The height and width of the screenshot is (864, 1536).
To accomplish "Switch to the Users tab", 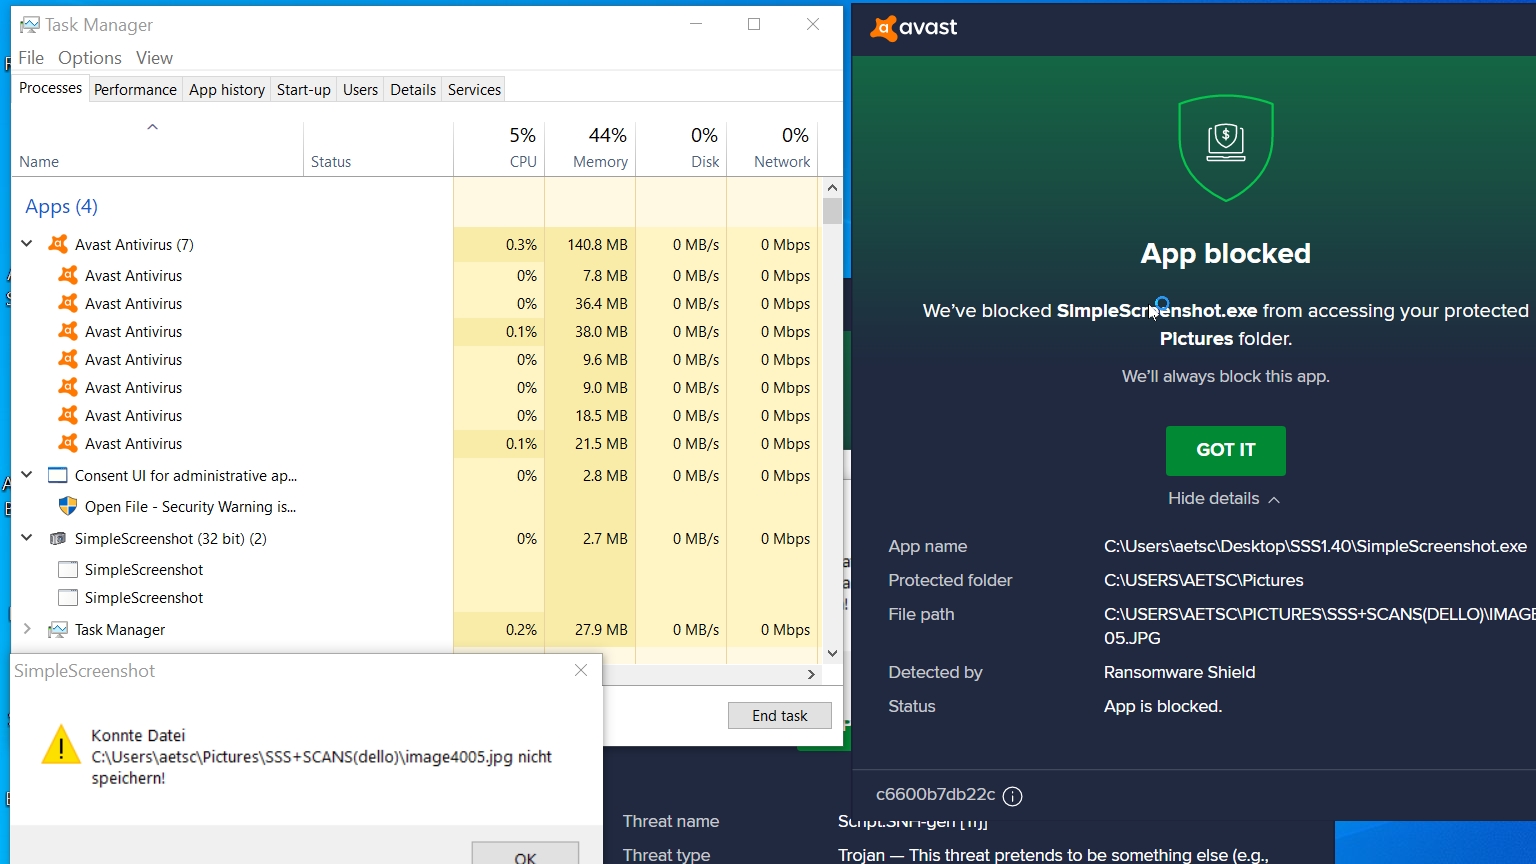I will [x=360, y=90].
